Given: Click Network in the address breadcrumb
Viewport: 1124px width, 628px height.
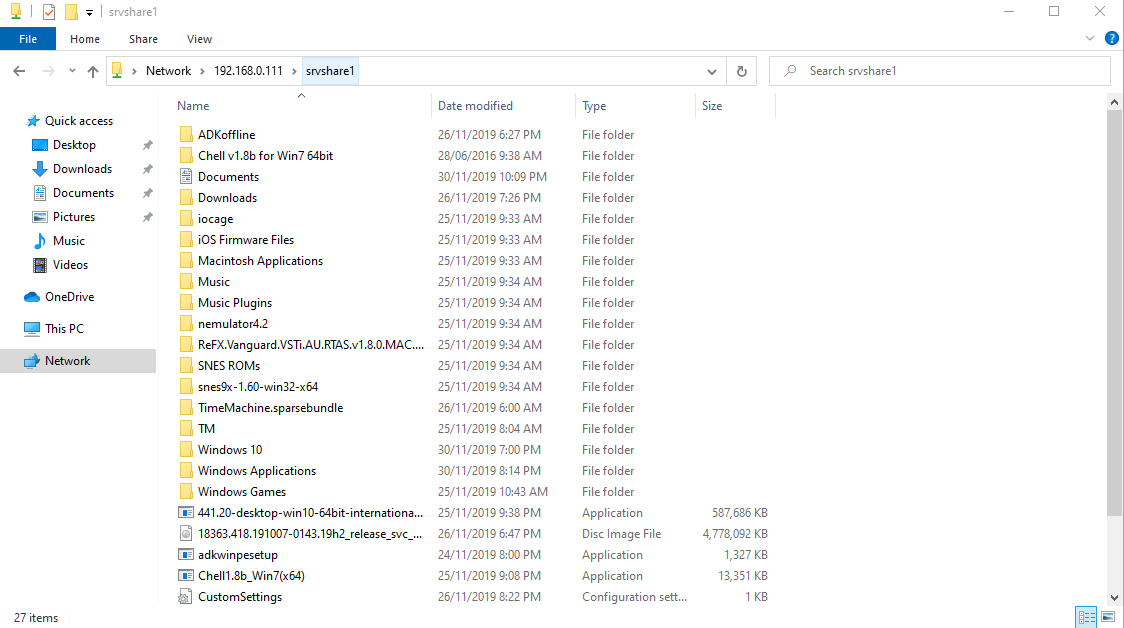Looking at the screenshot, I should point(168,71).
